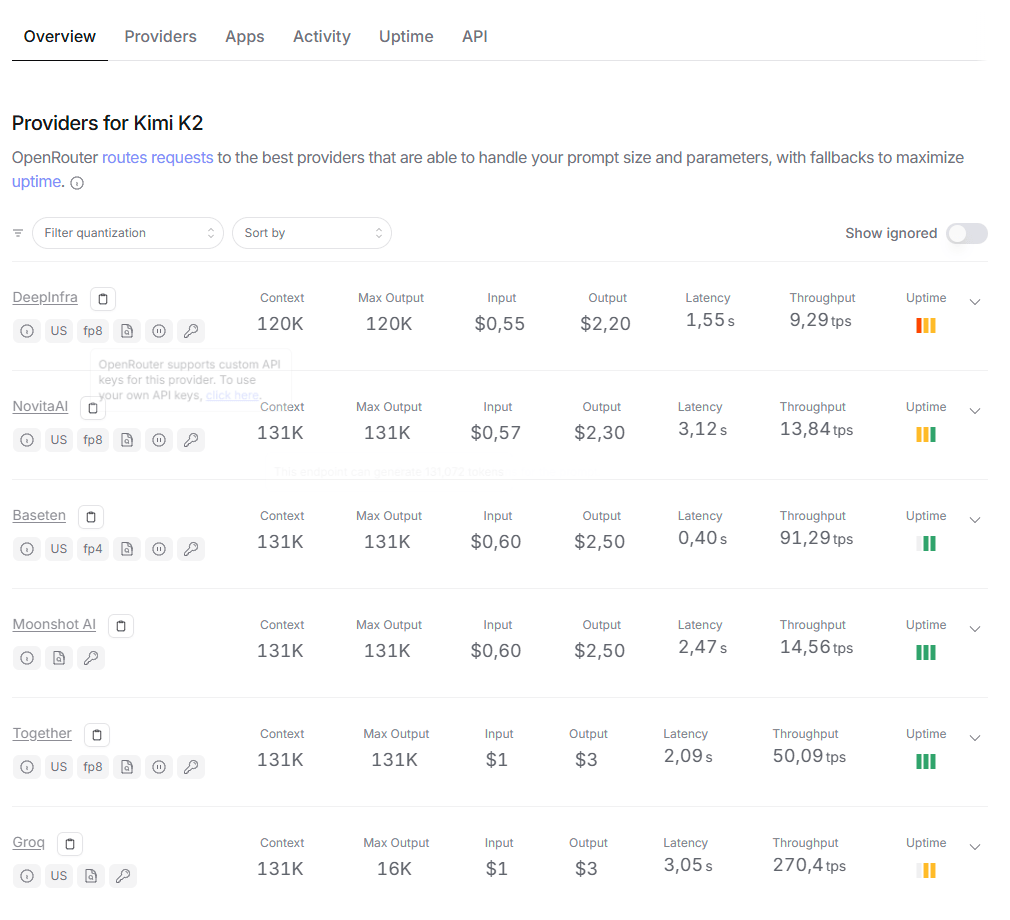Image resolution: width=1010 pixels, height=920 pixels.
Task: Open the Moonshot AI provider link
Action: click(54, 624)
